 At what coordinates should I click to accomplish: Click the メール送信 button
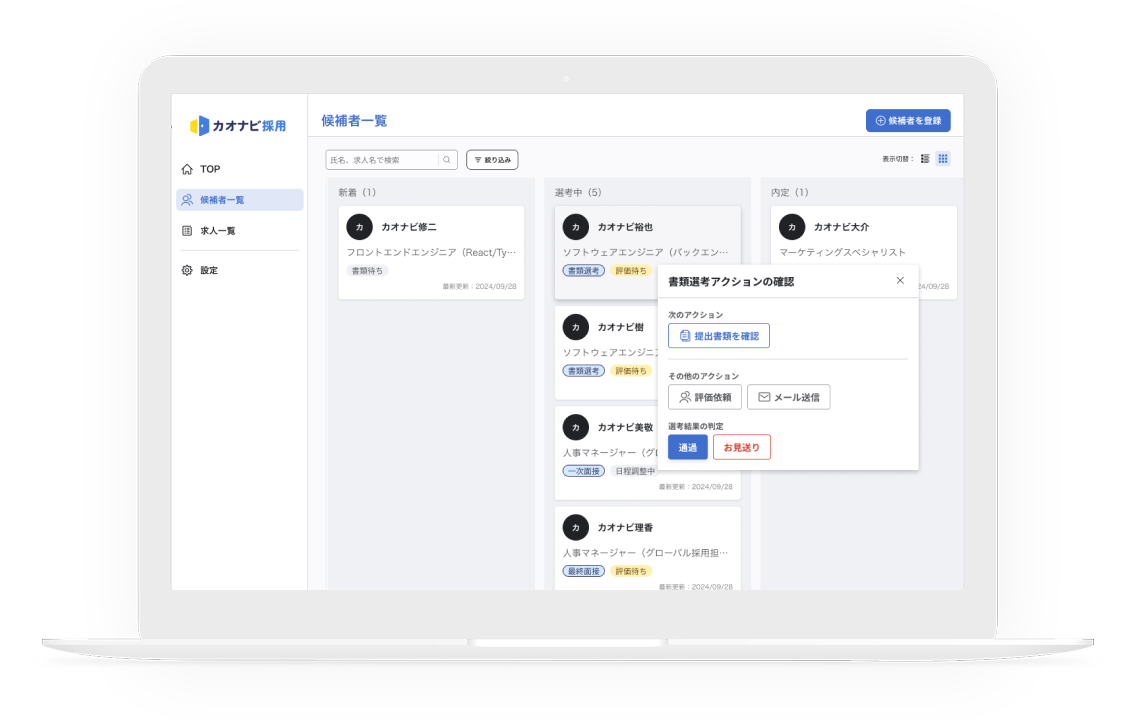[788, 397]
